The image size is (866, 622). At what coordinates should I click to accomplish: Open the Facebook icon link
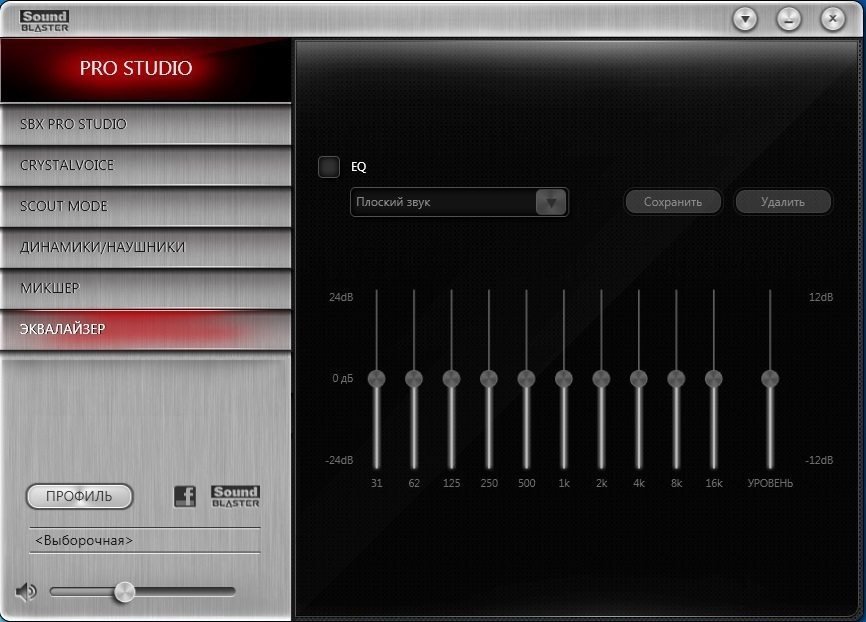tap(185, 496)
